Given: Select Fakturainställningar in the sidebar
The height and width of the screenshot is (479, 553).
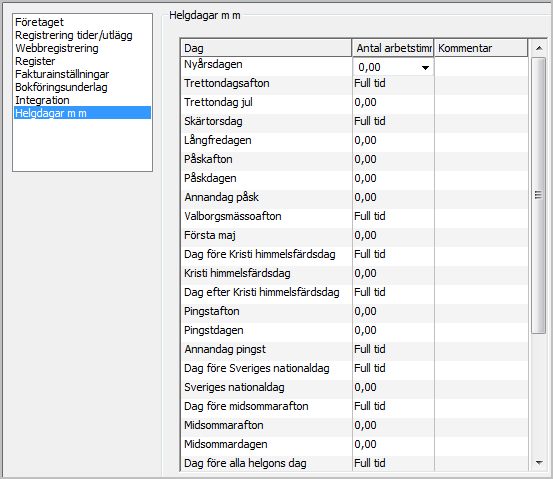Looking at the screenshot, I should click(62, 74).
